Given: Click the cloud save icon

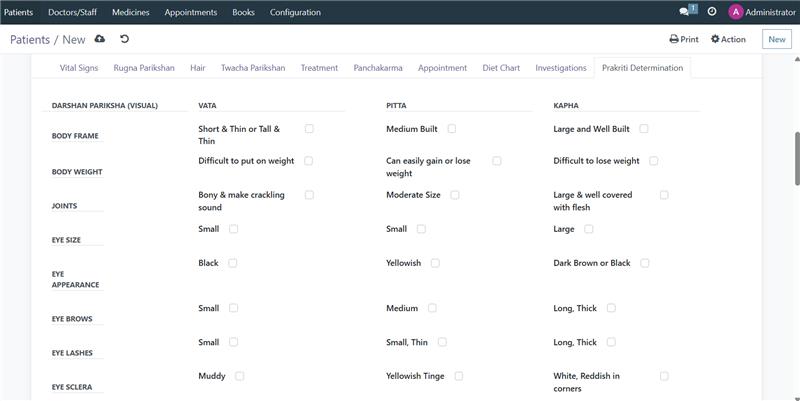Looking at the screenshot, I should 99,39.
